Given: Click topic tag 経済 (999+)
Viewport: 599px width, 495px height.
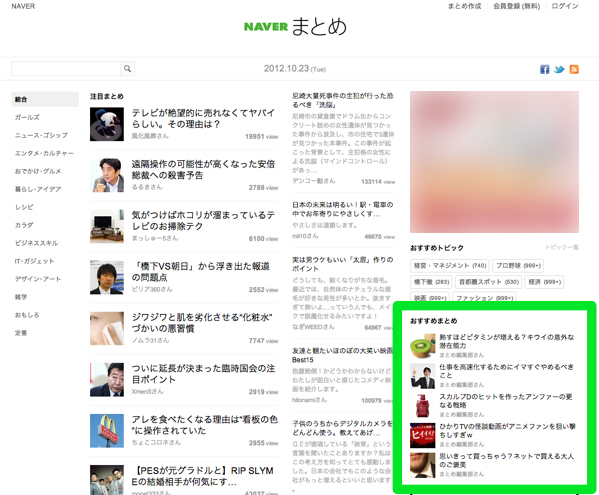Looking at the screenshot, I should 544,282.
